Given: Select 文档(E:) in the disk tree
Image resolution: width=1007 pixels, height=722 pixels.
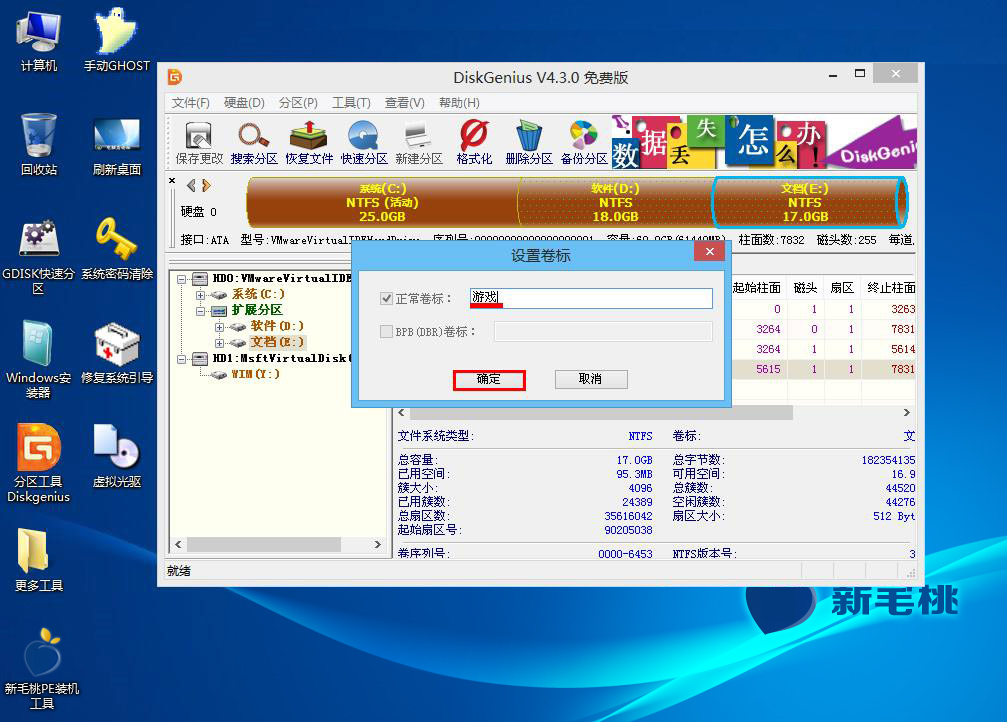Looking at the screenshot, I should [277, 342].
